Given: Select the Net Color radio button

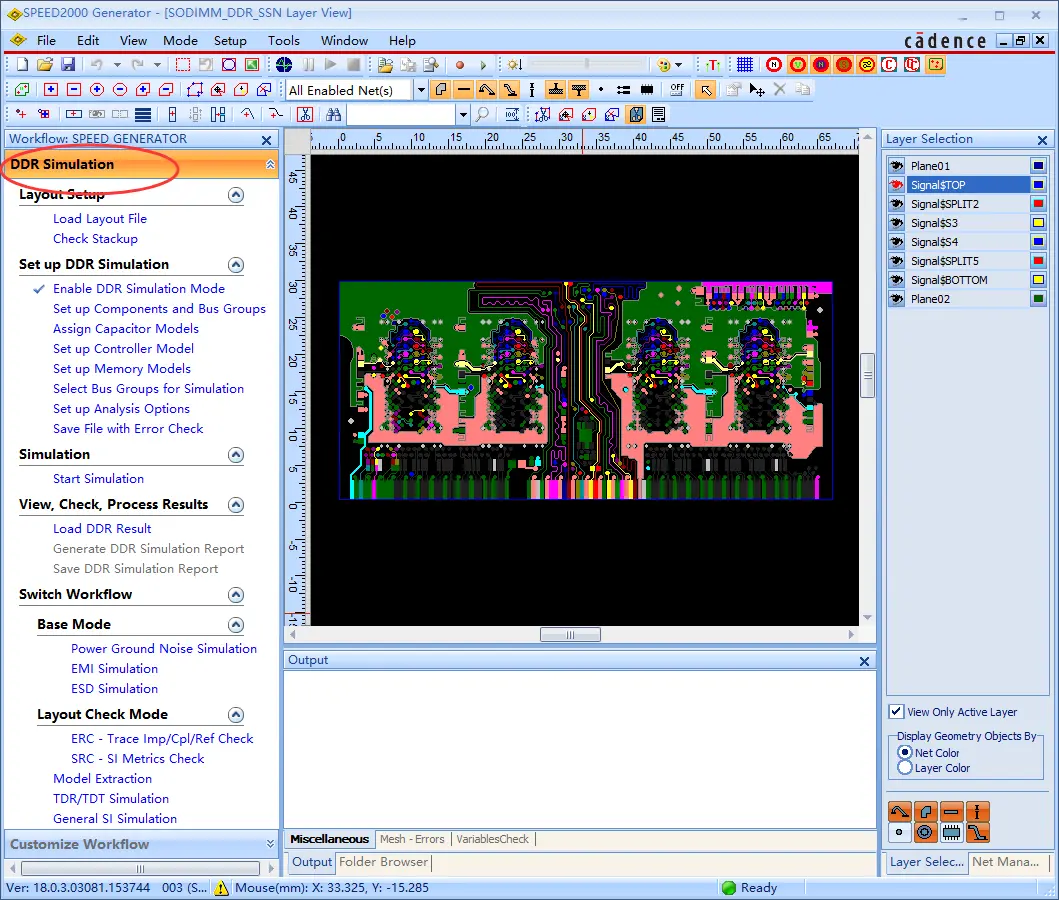Looking at the screenshot, I should [x=905, y=752].
